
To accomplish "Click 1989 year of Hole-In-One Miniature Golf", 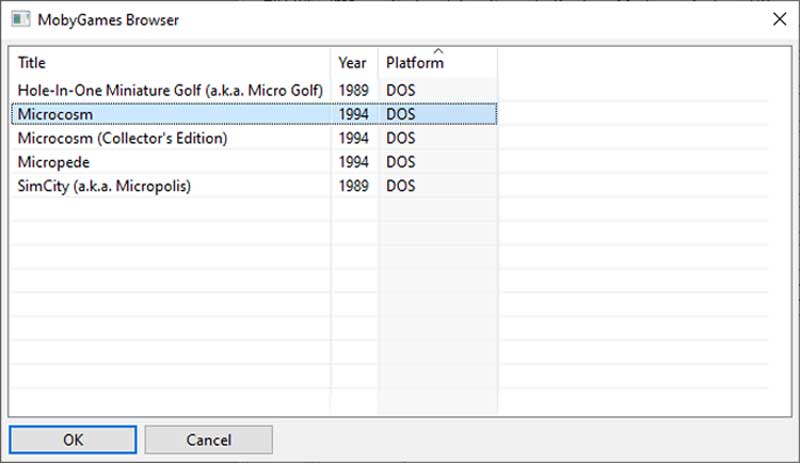I will (x=354, y=90).
